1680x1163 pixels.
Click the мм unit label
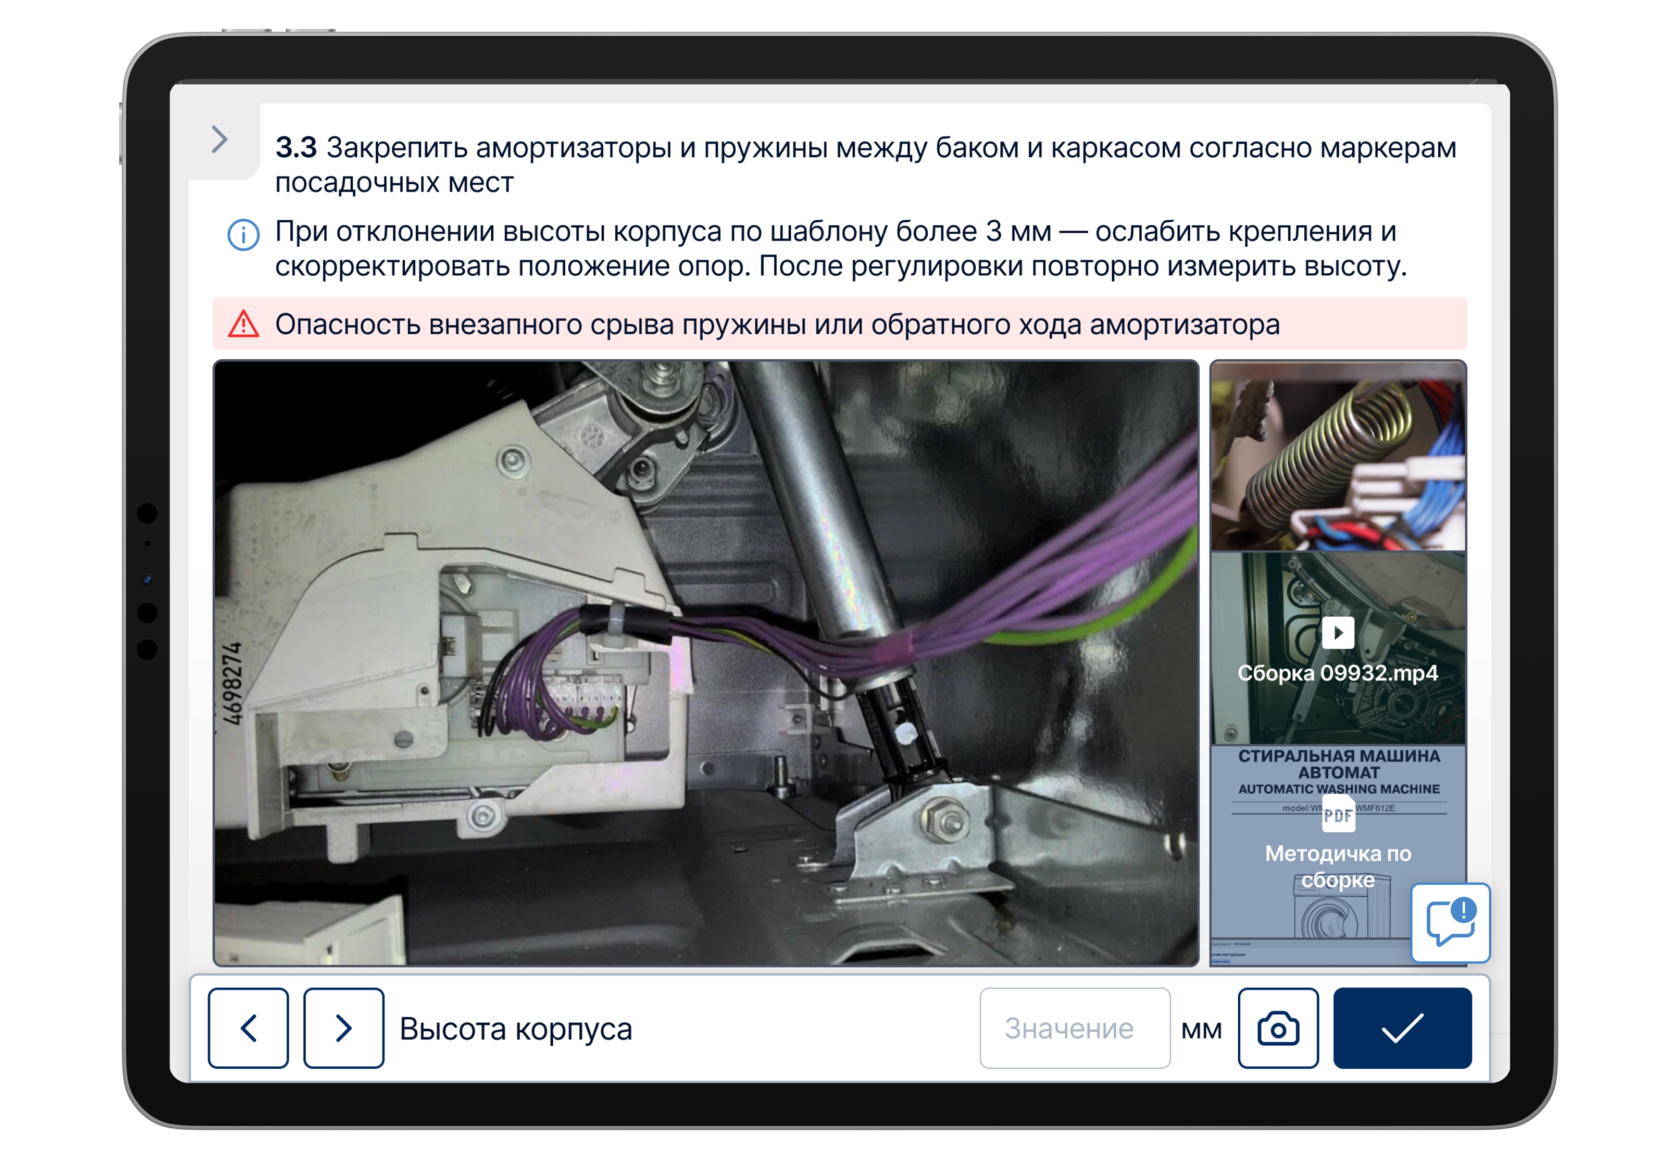(x=1202, y=1030)
